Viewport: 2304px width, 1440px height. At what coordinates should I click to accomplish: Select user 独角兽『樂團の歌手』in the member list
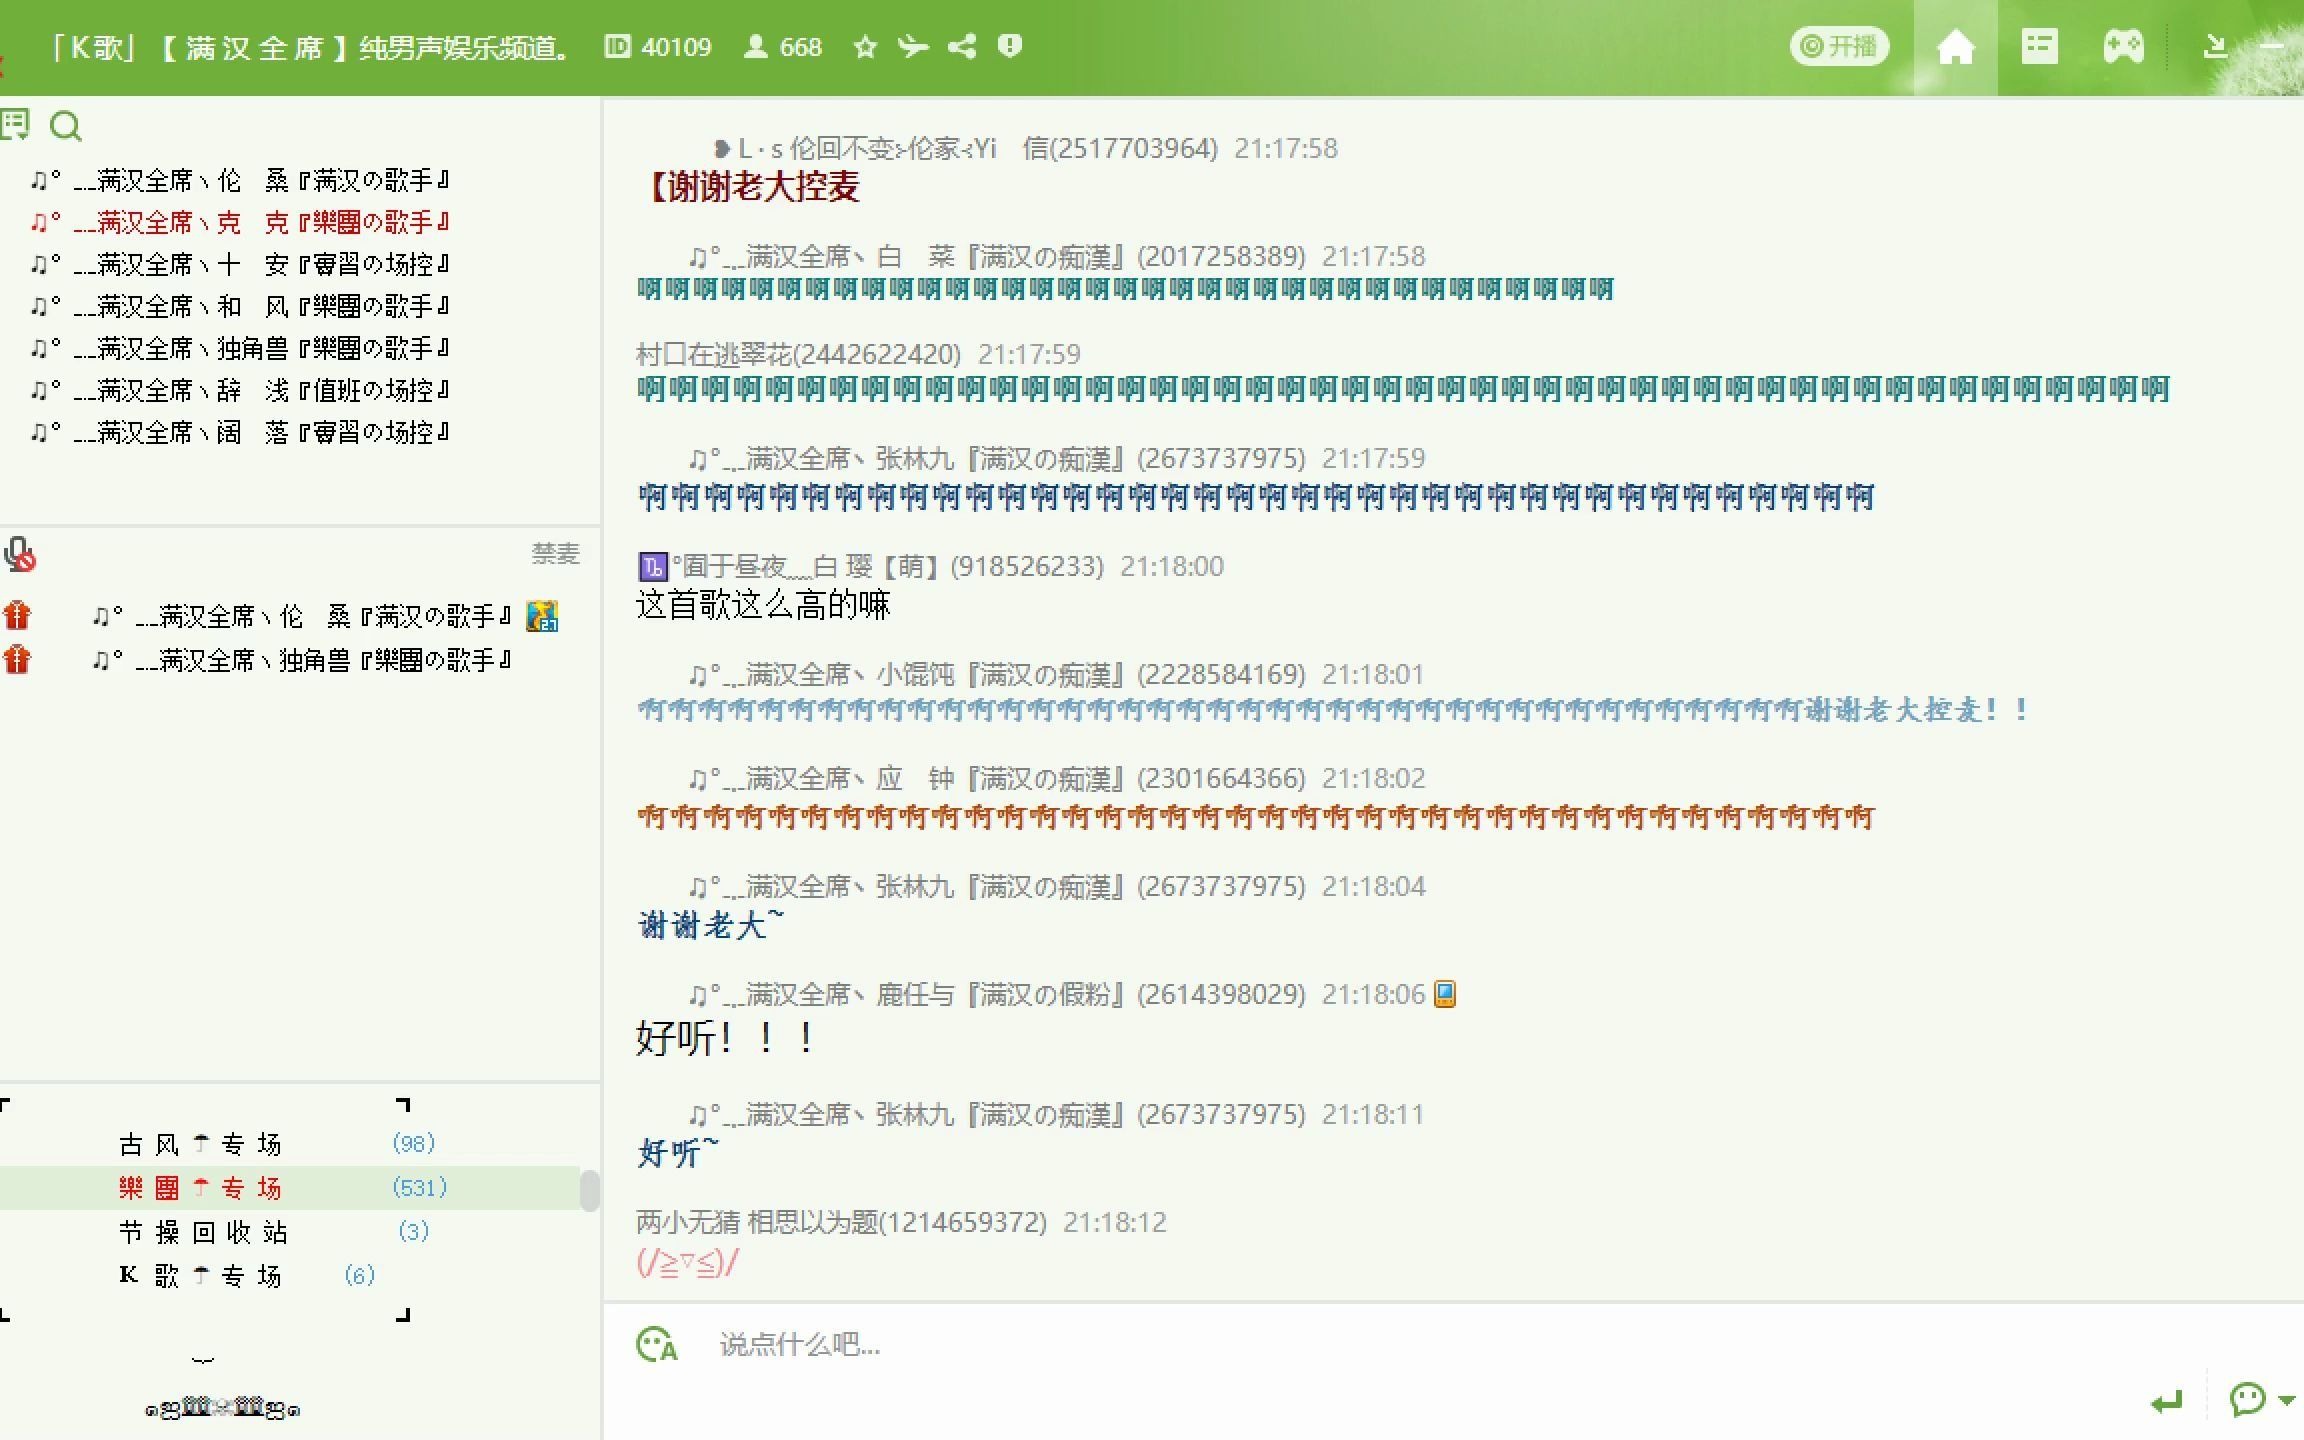point(240,348)
